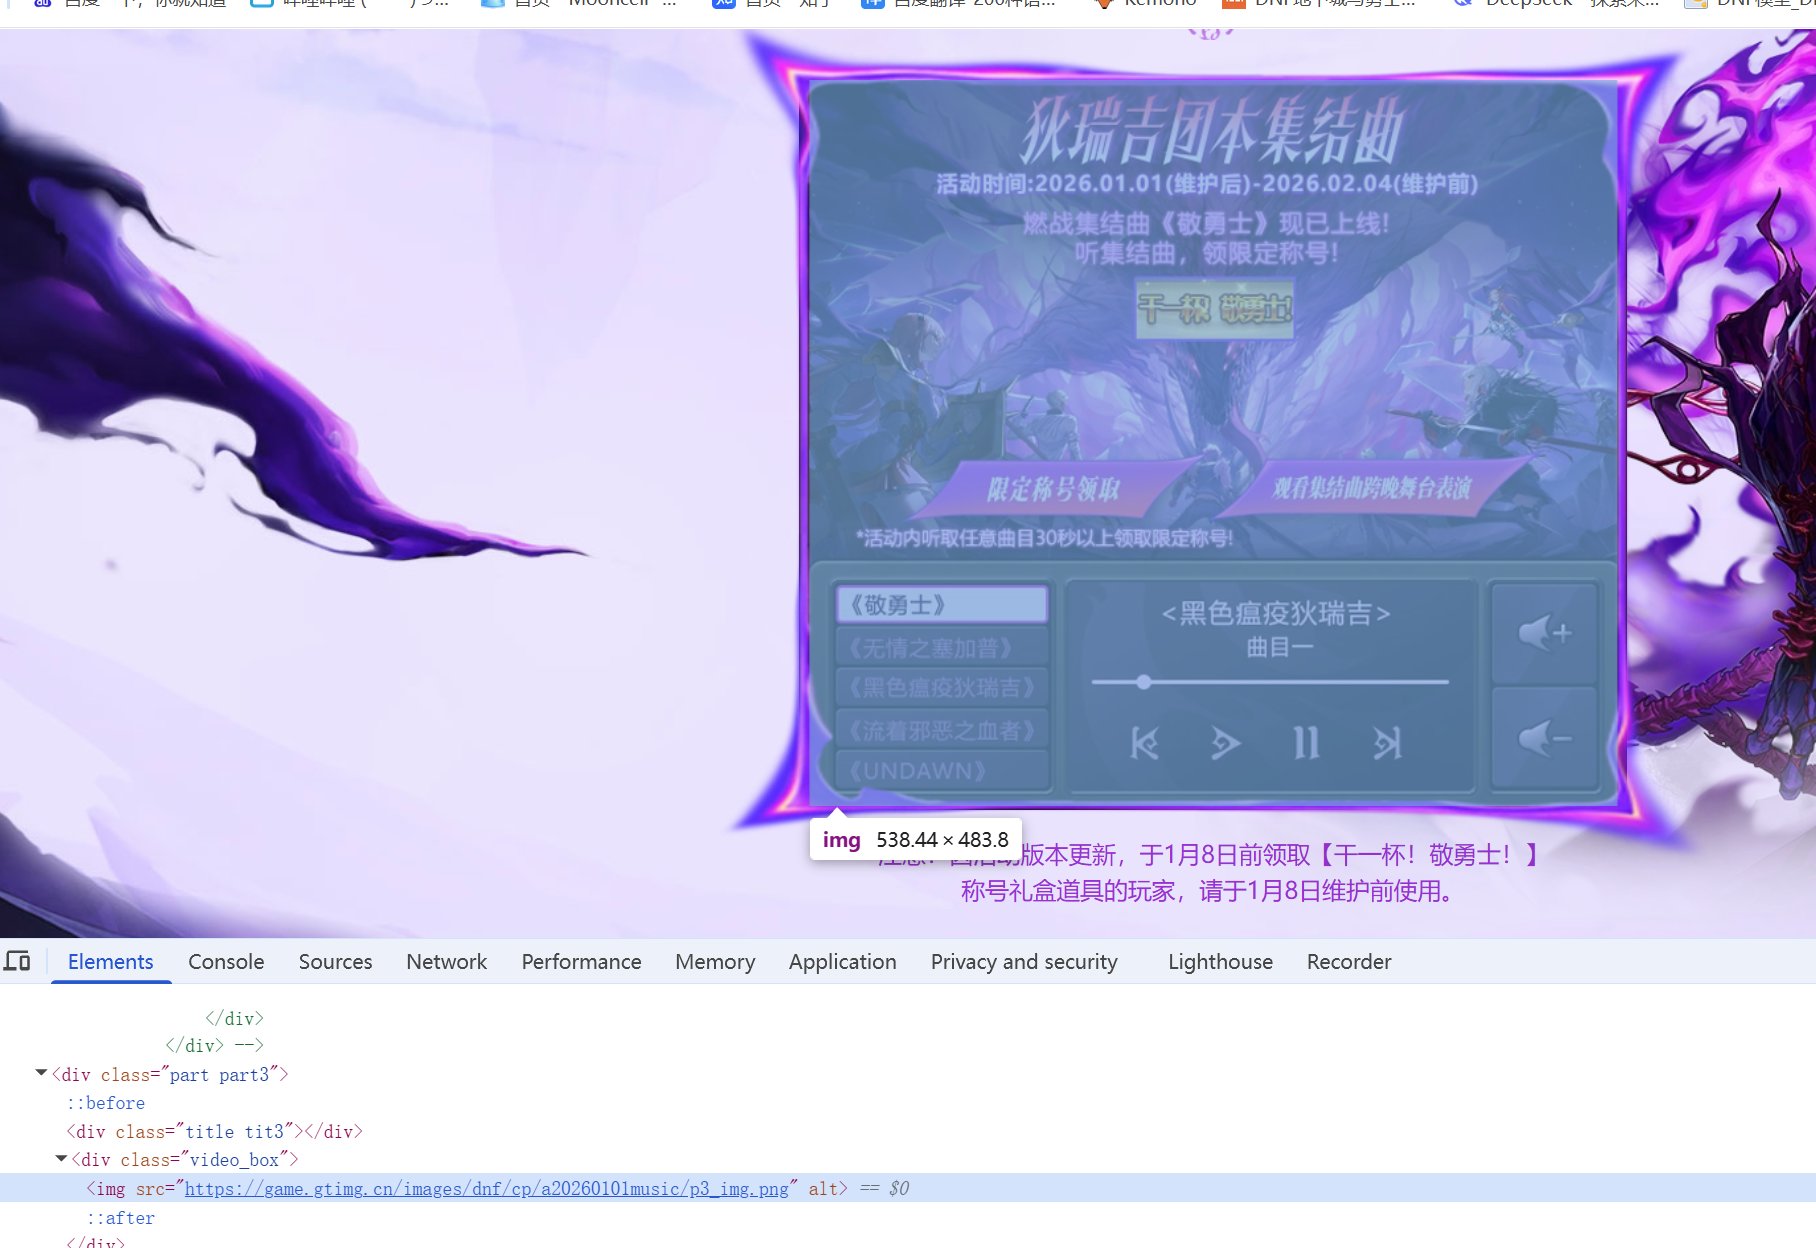Collapse the div class video_box node
Viewport: 1816px width, 1248px height.
pyautogui.click(x=61, y=1160)
